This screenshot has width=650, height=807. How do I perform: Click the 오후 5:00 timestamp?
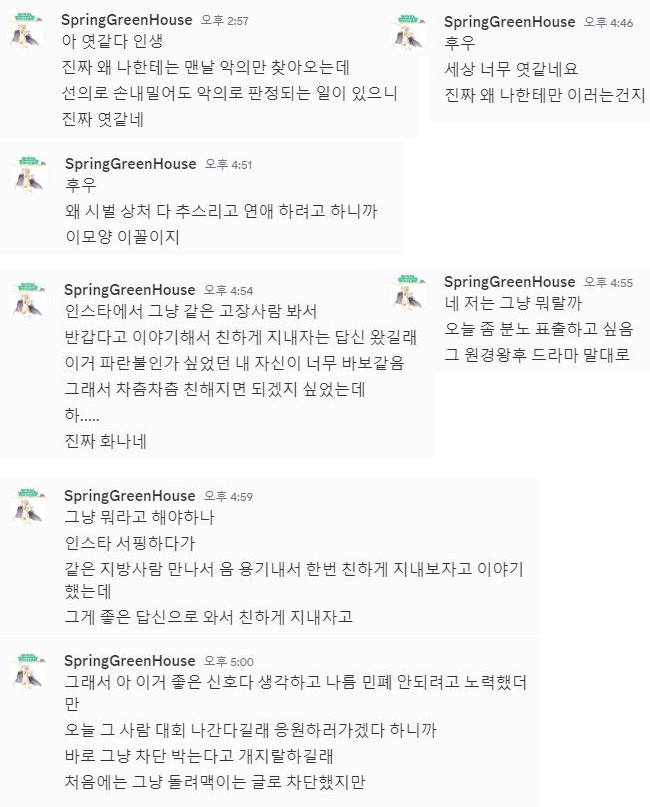coord(228,661)
